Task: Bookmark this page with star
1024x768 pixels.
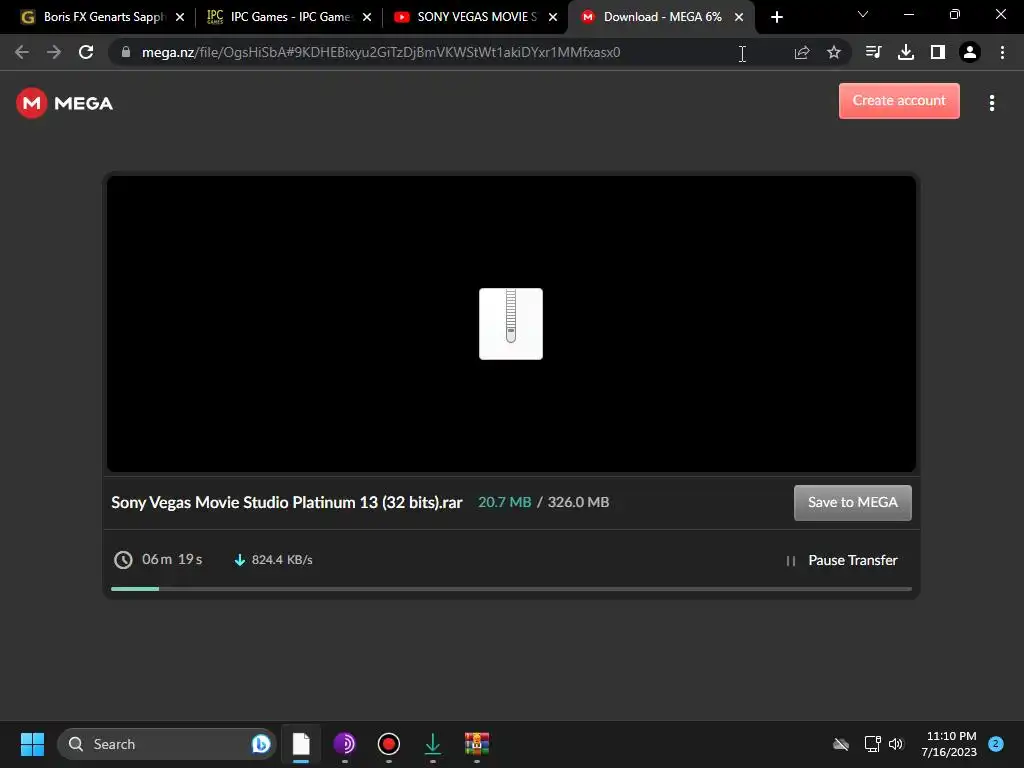Action: coord(834,52)
